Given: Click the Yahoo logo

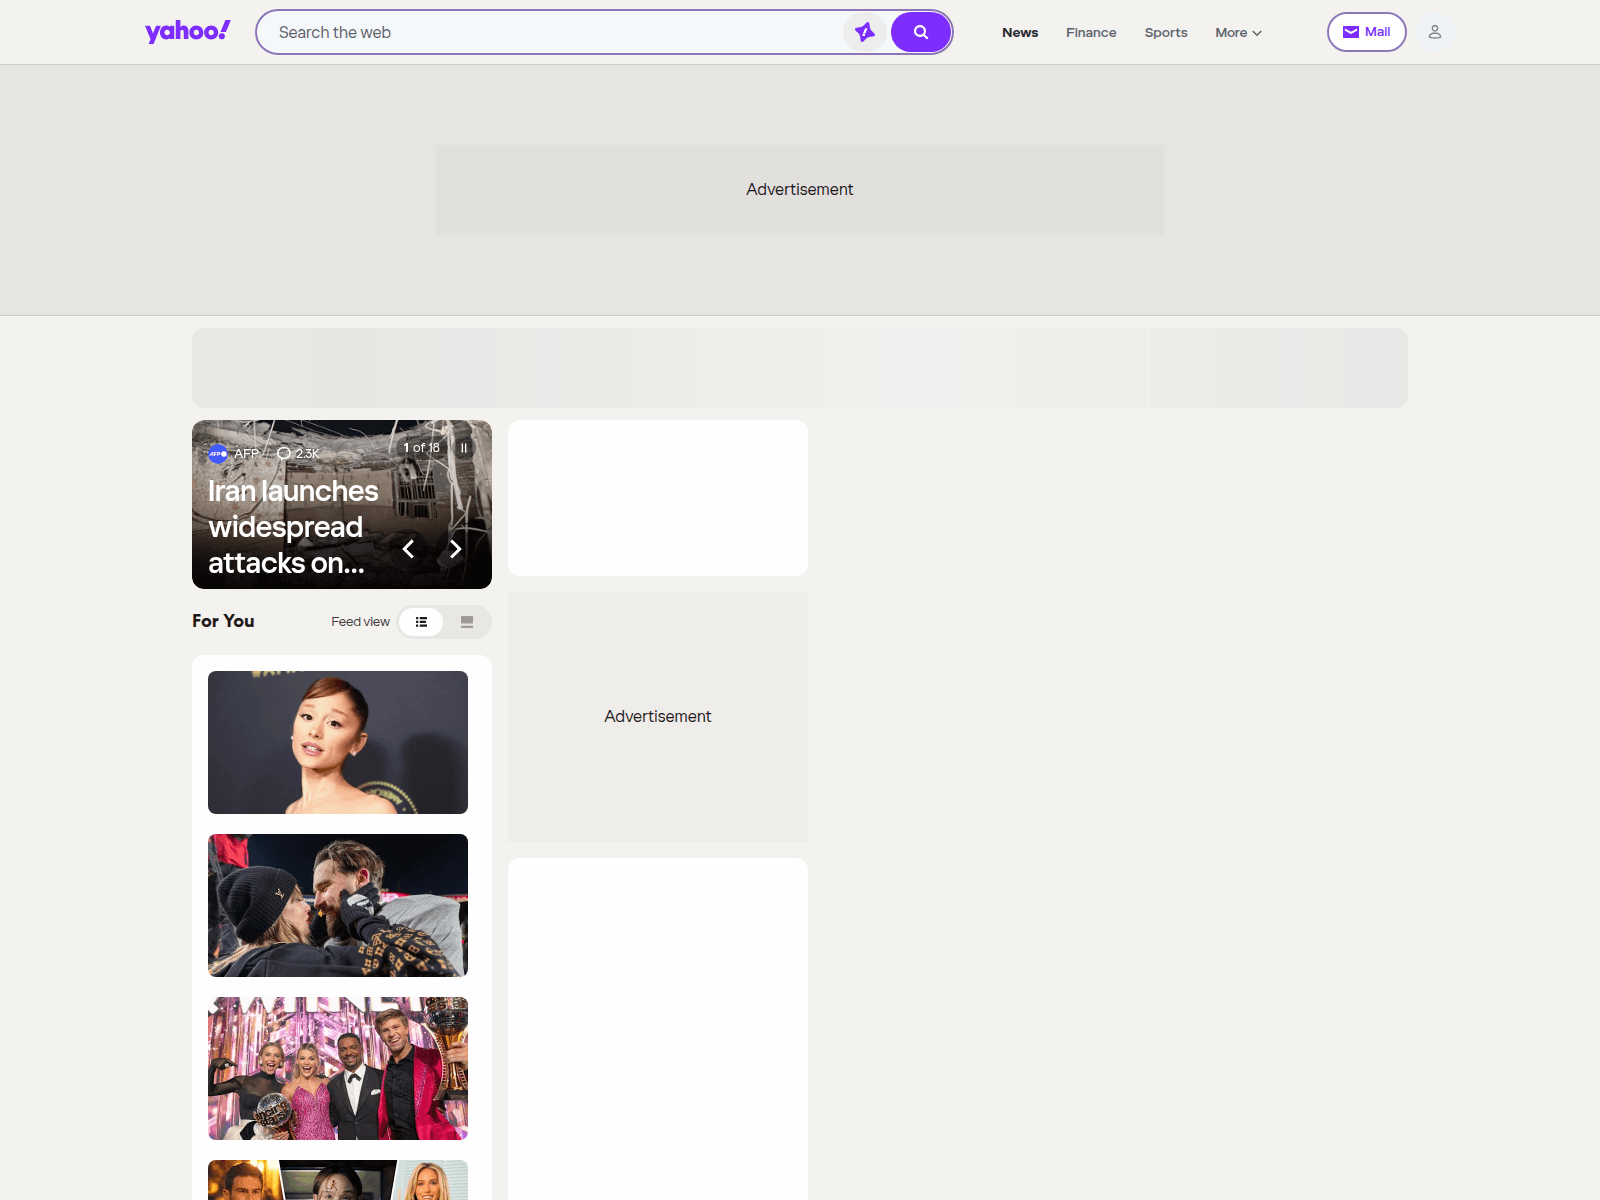Looking at the screenshot, I should point(188,32).
